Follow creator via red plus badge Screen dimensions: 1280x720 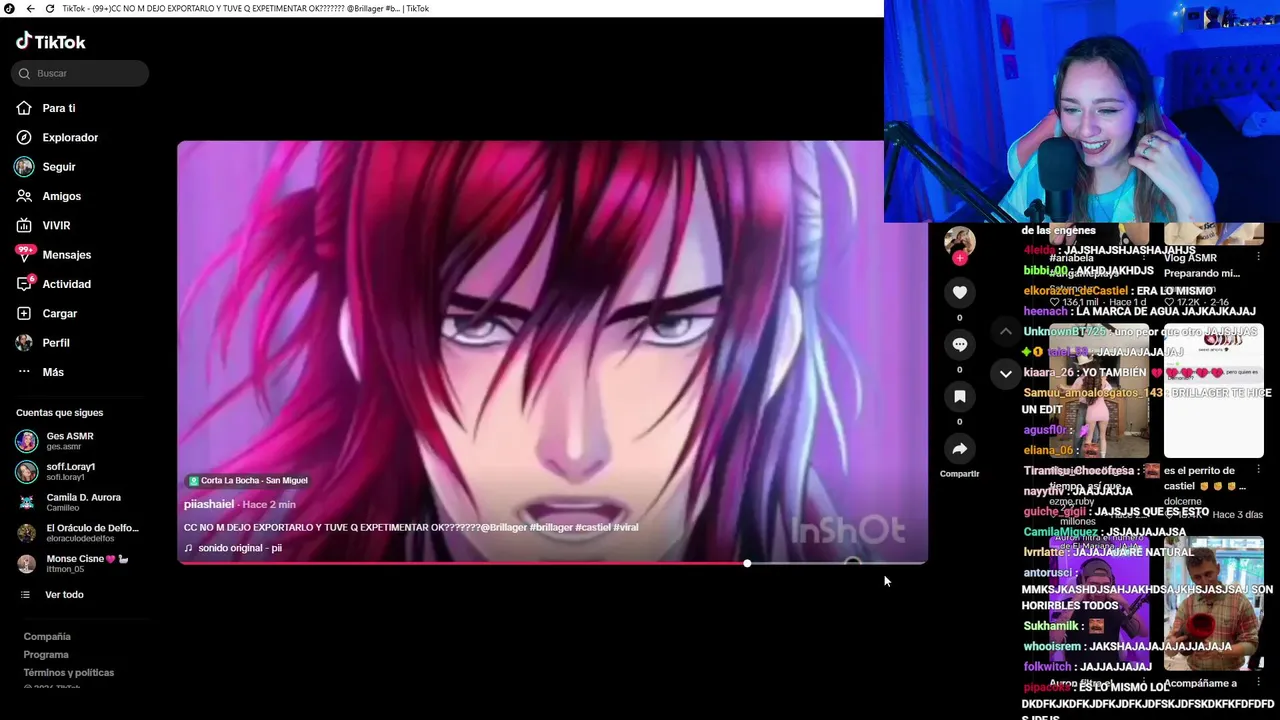960,259
